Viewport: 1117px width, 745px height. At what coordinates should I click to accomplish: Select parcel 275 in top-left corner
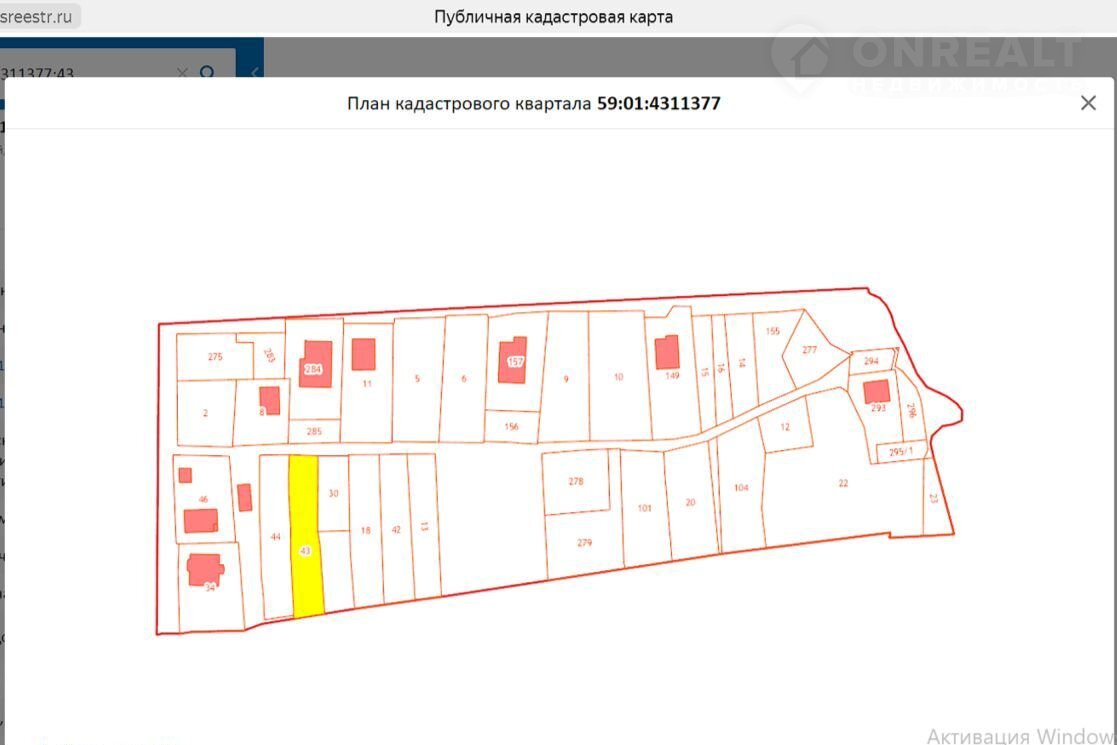click(214, 357)
